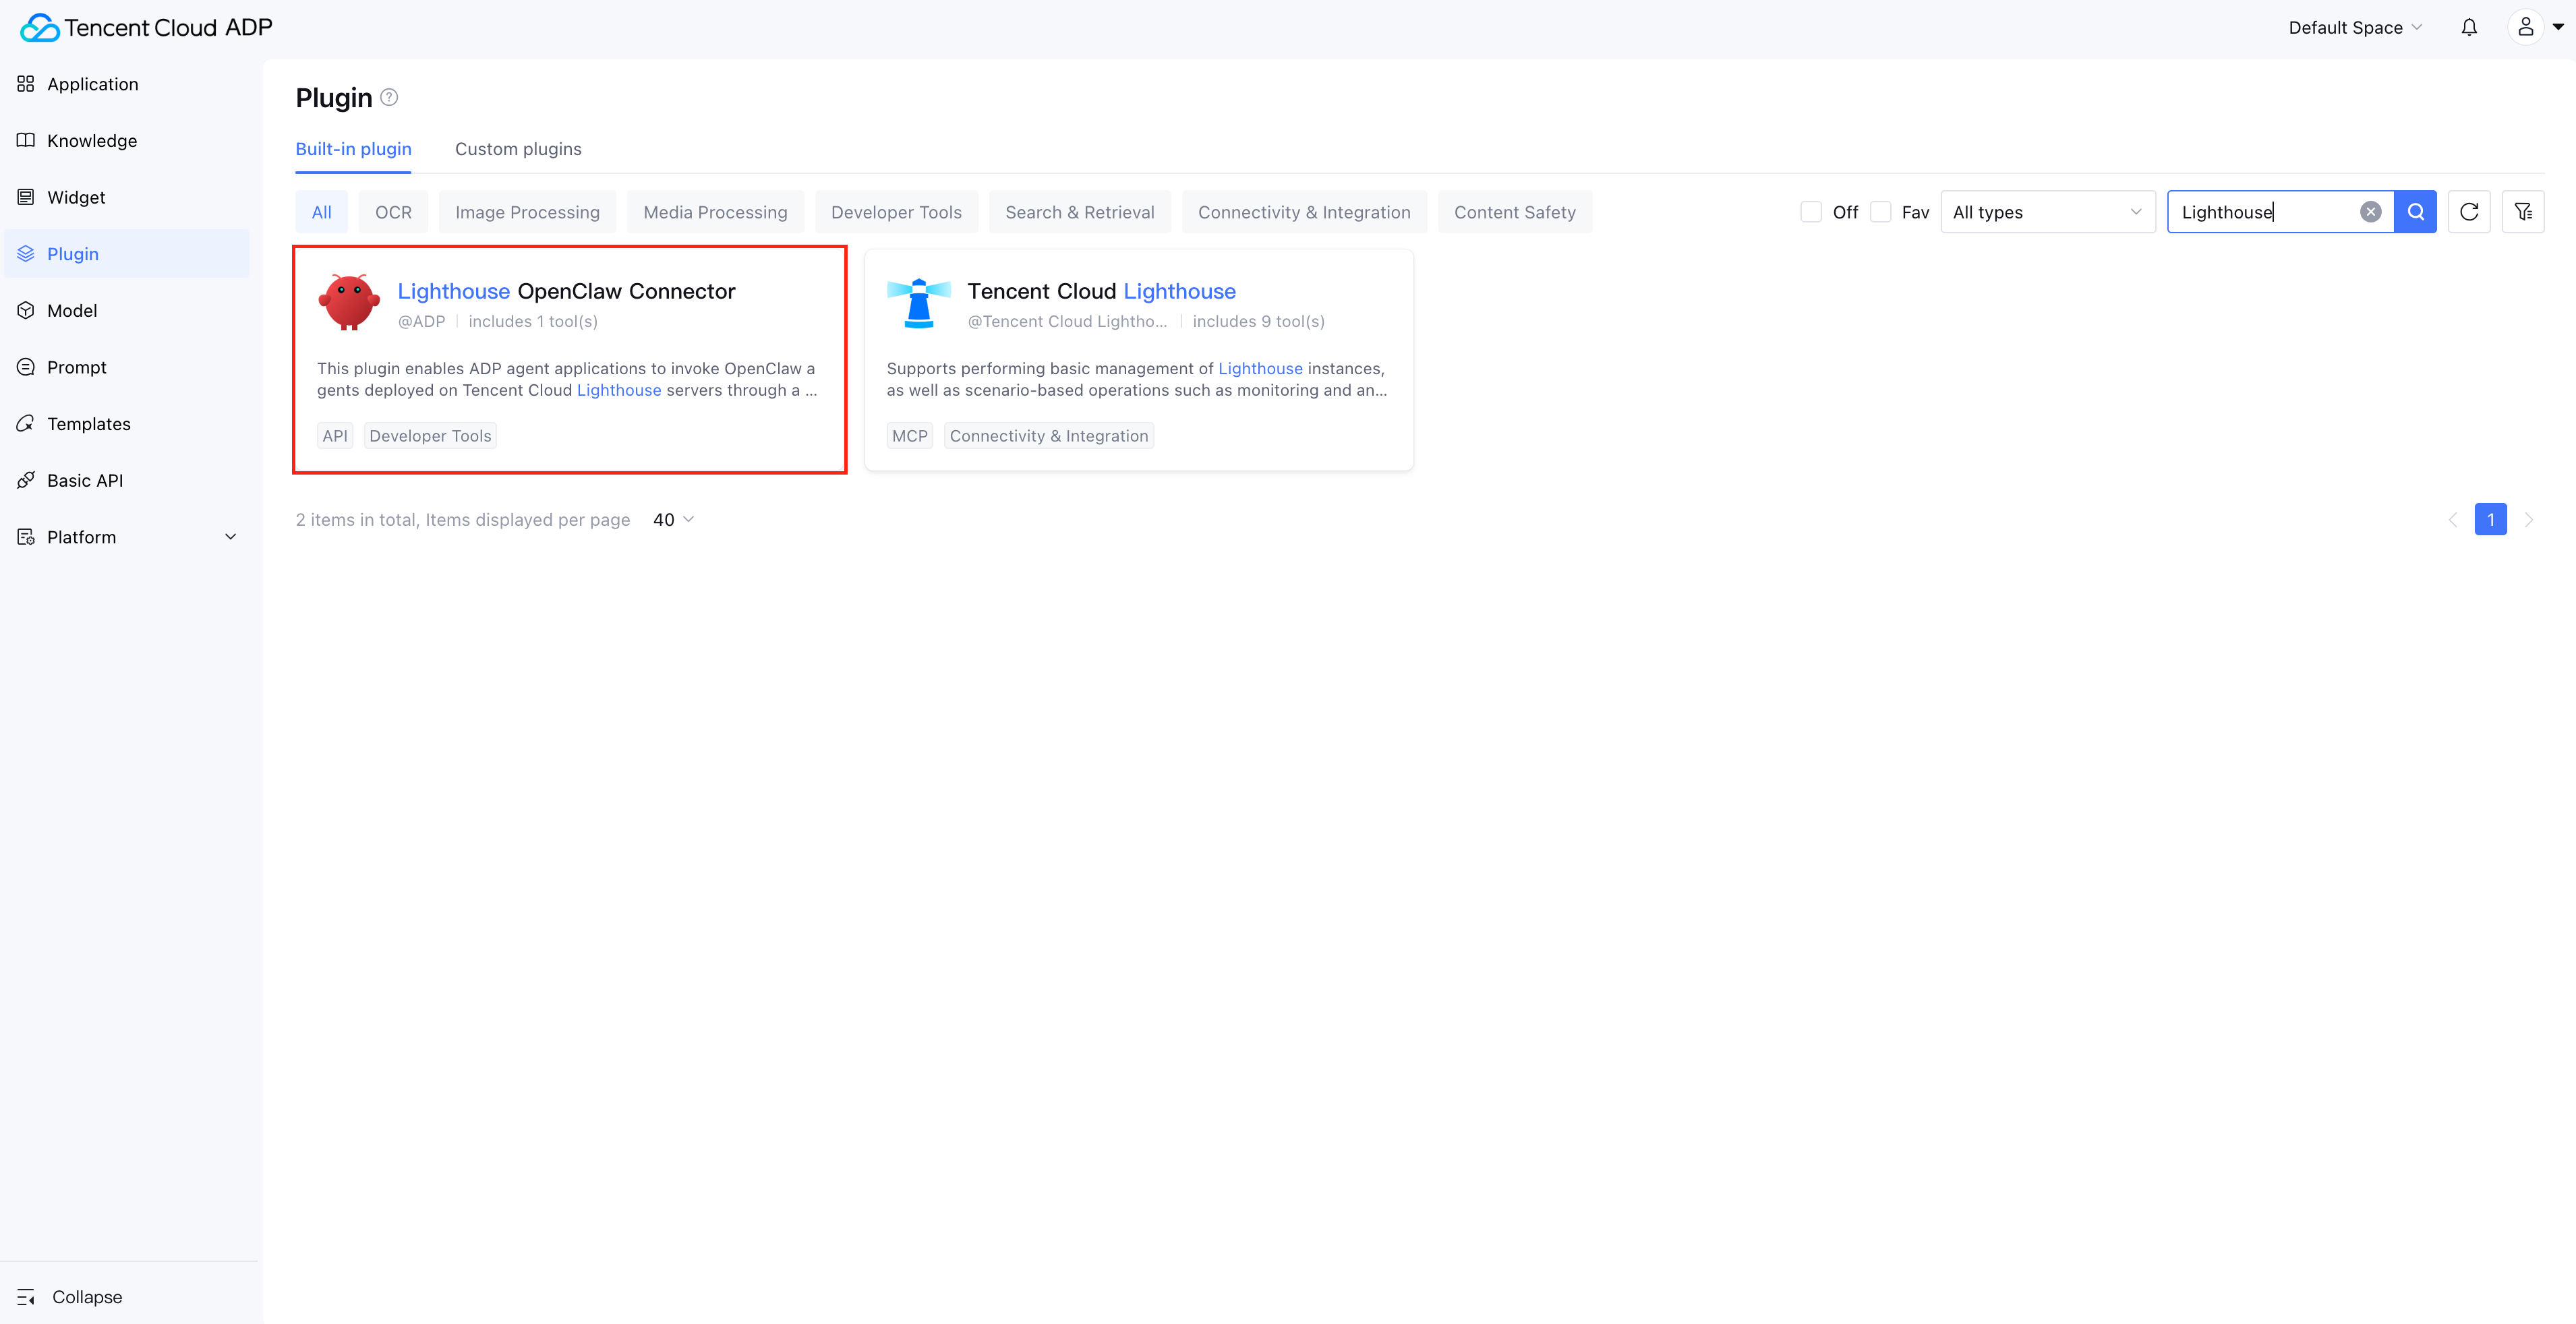Open the notifications bell
Viewport: 2576px width, 1324px height.
point(2468,28)
